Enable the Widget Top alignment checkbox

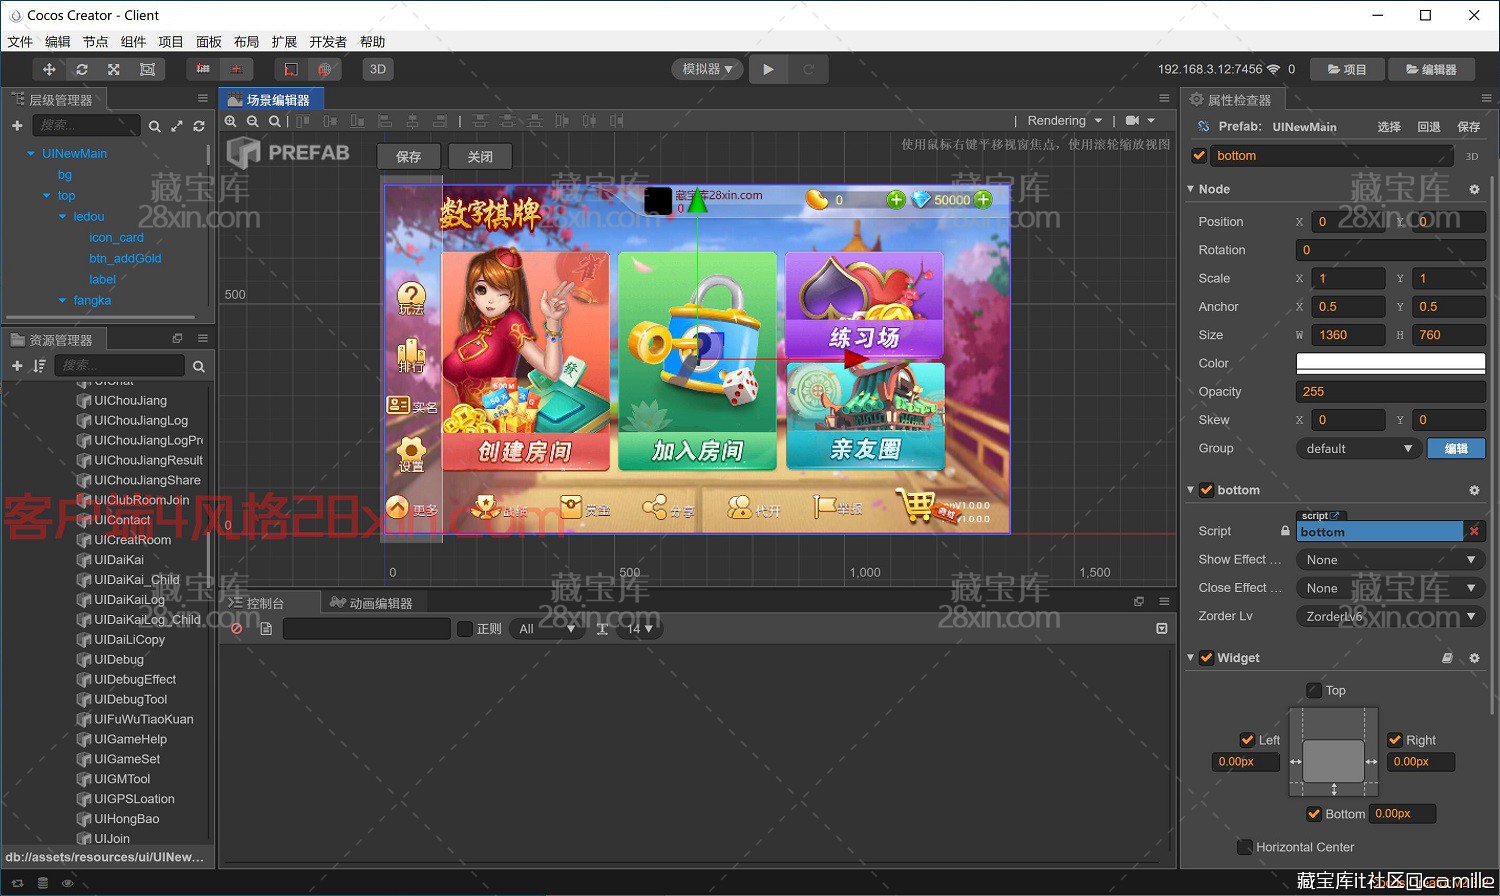click(1314, 690)
